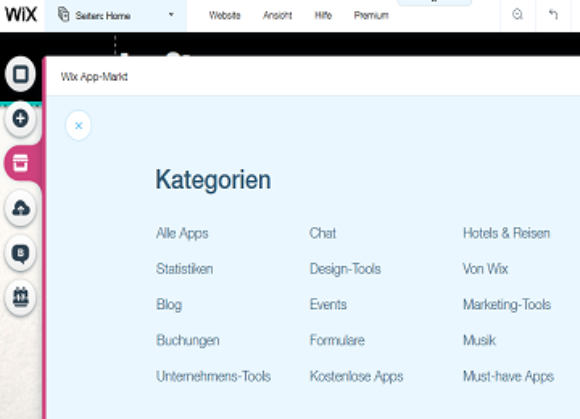Image resolution: width=580 pixels, height=419 pixels.
Task: Open the Ansicht menu
Action: click(x=277, y=15)
